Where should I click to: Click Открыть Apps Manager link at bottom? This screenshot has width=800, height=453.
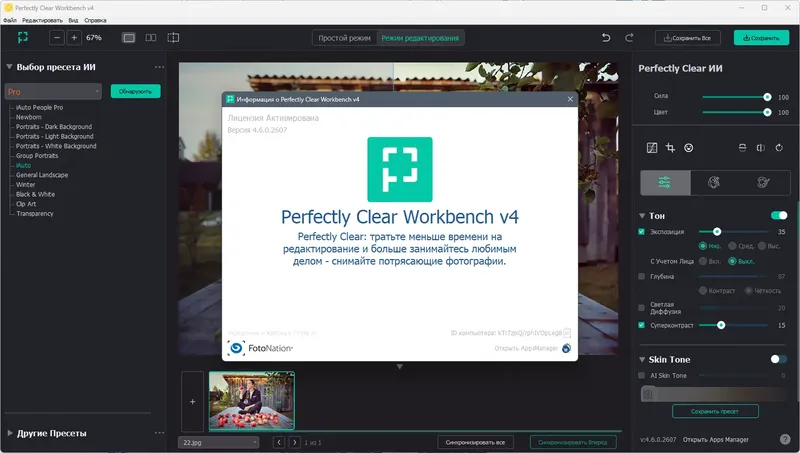716,439
